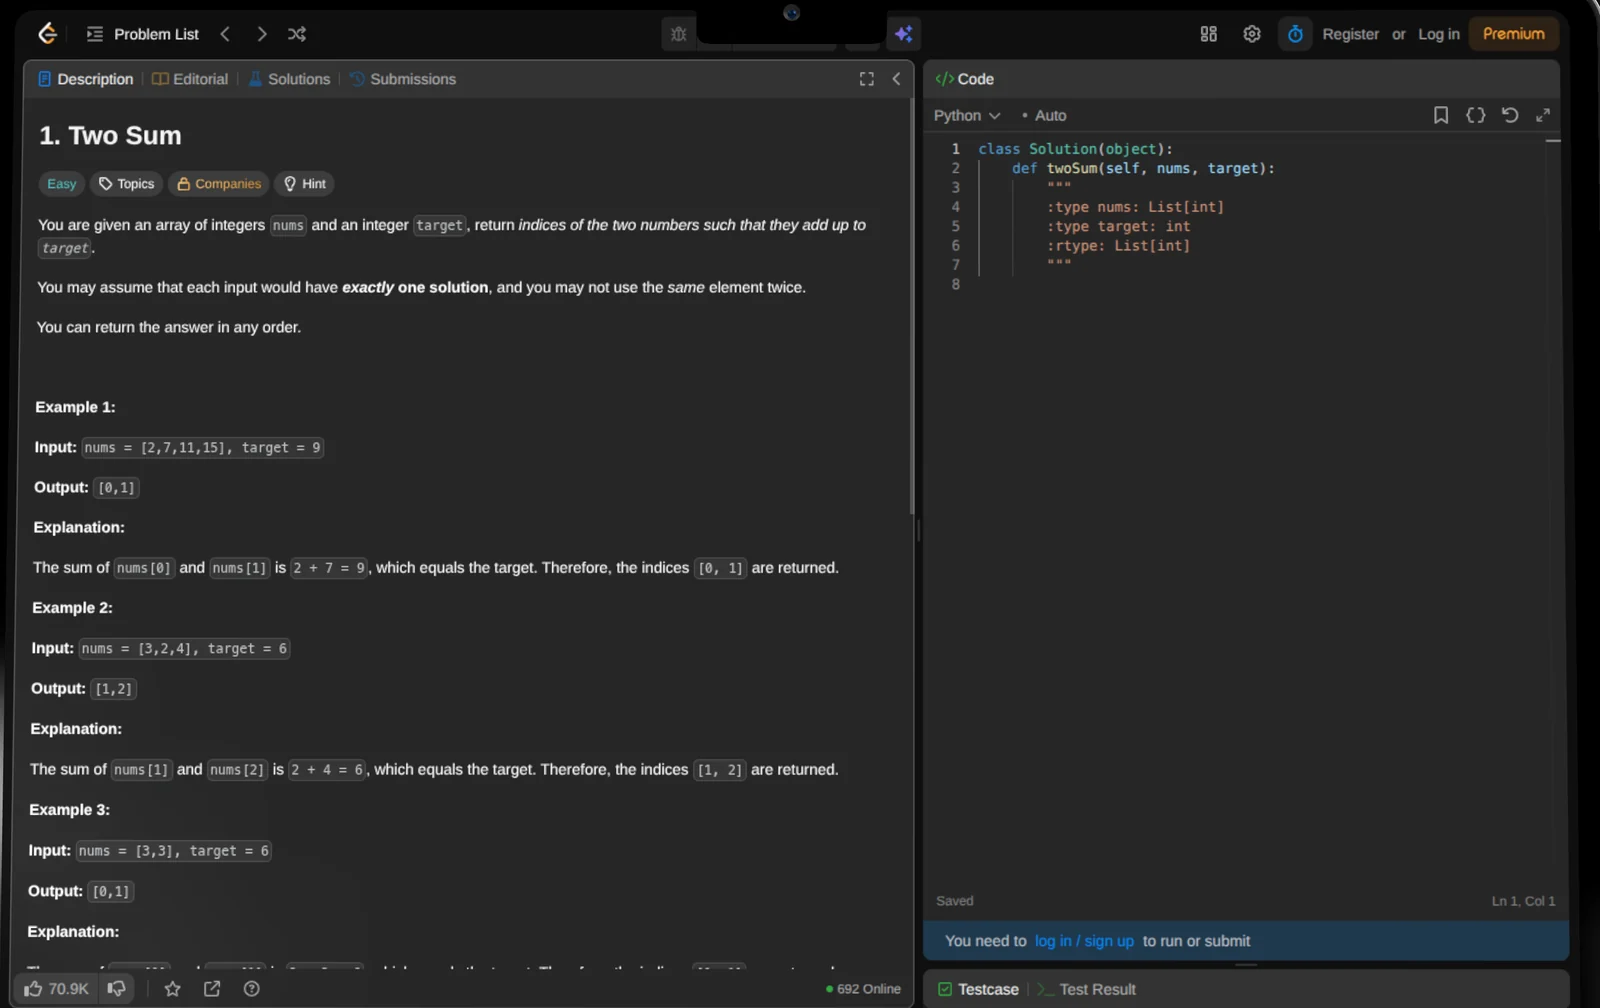This screenshot has height=1008, width=1600.
Task: Click the Example 1 input code snippet
Action: click(x=202, y=448)
